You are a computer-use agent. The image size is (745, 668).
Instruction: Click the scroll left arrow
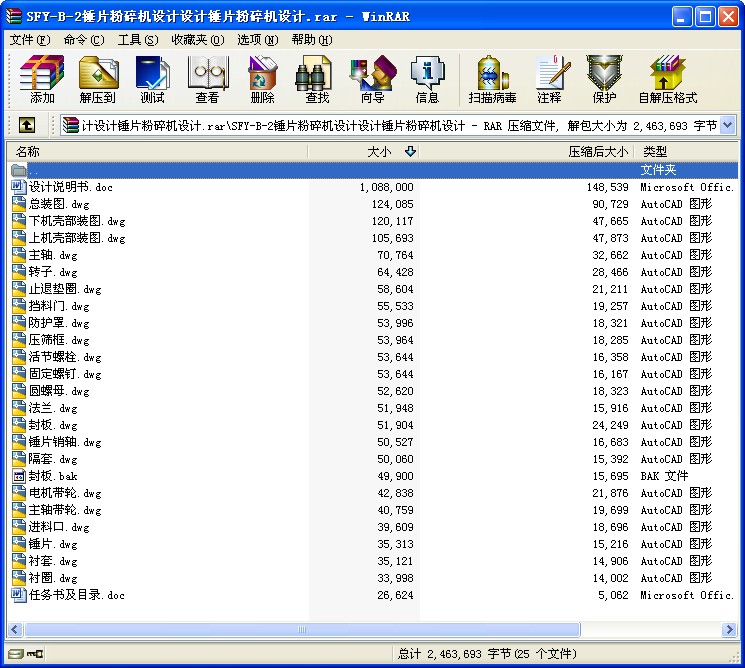click(15, 630)
